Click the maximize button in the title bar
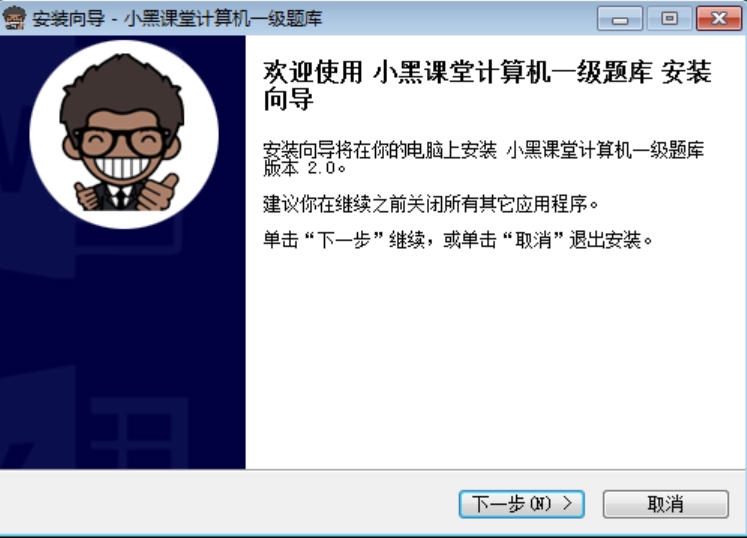Viewport: 747px width, 538px height. click(x=669, y=18)
